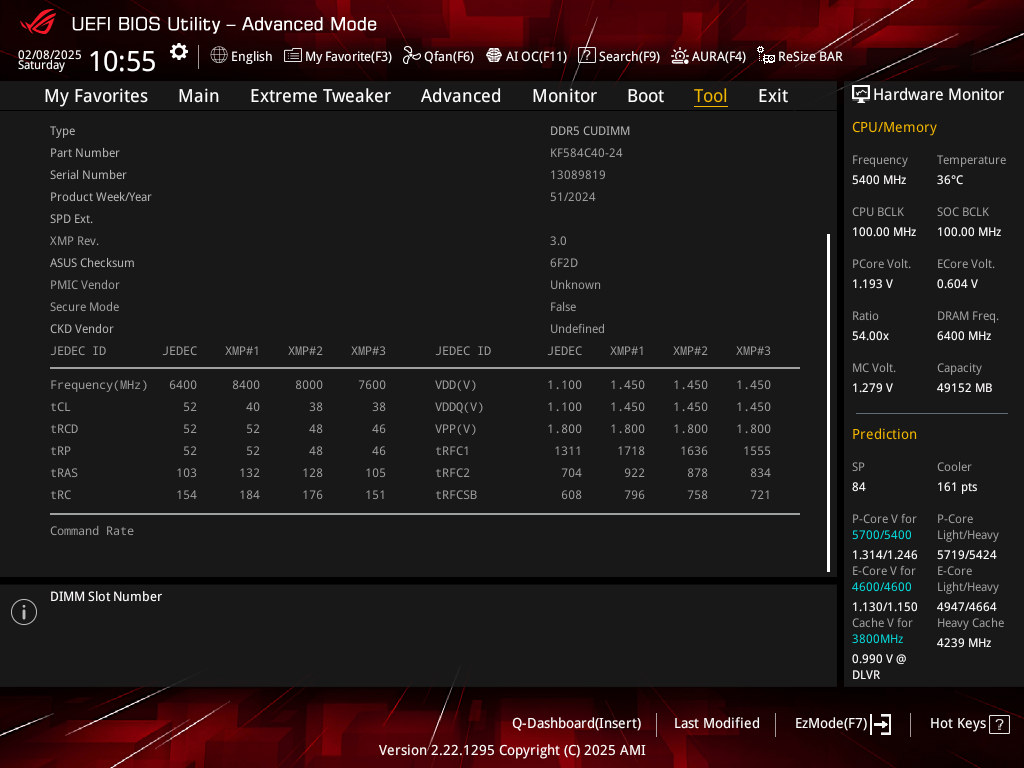Click the ReSize BAR icon

click(765, 56)
